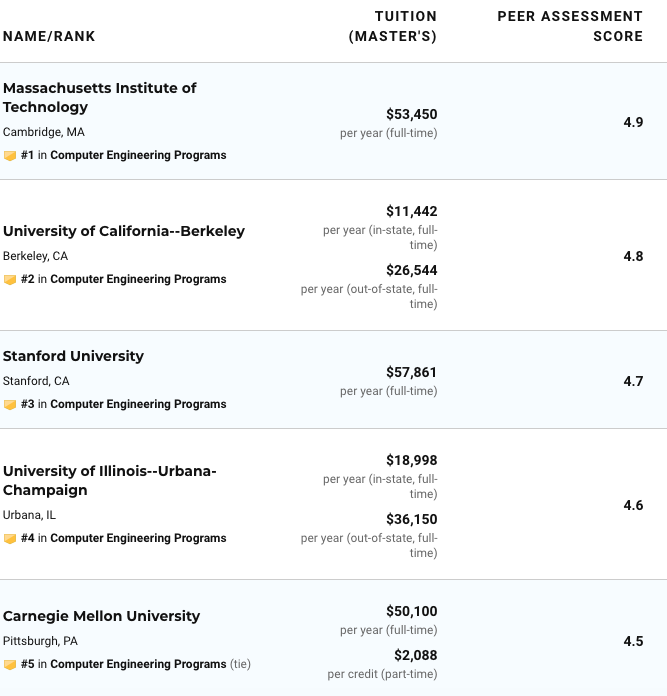Image resolution: width=667 pixels, height=696 pixels.
Task: Click the Stanford rank badge icon
Action: pos(10,405)
